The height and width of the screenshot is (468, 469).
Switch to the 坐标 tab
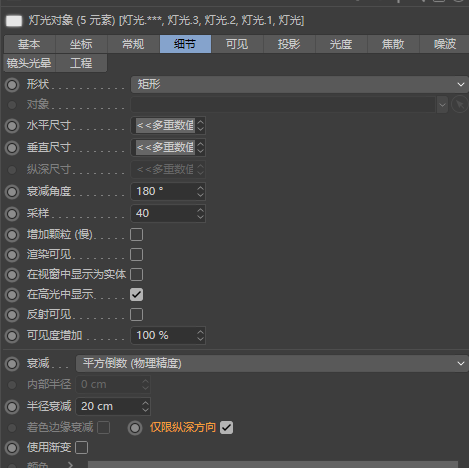point(81,44)
